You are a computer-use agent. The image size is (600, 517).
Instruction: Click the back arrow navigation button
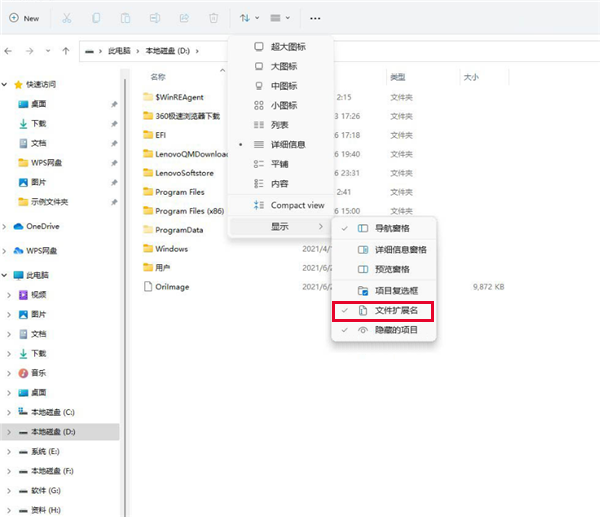9,49
